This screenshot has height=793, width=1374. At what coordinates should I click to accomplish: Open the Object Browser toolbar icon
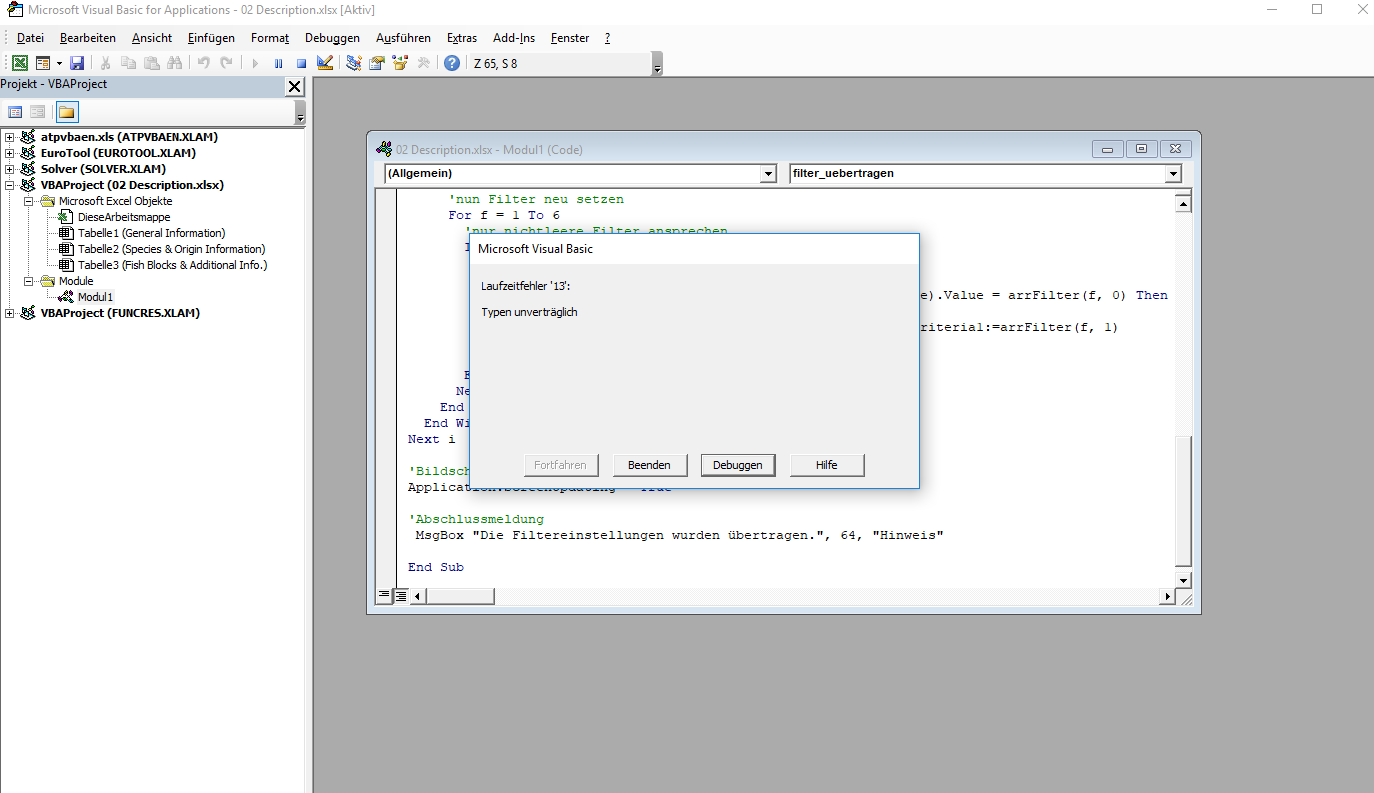pyautogui.click(x=400, y=63)
